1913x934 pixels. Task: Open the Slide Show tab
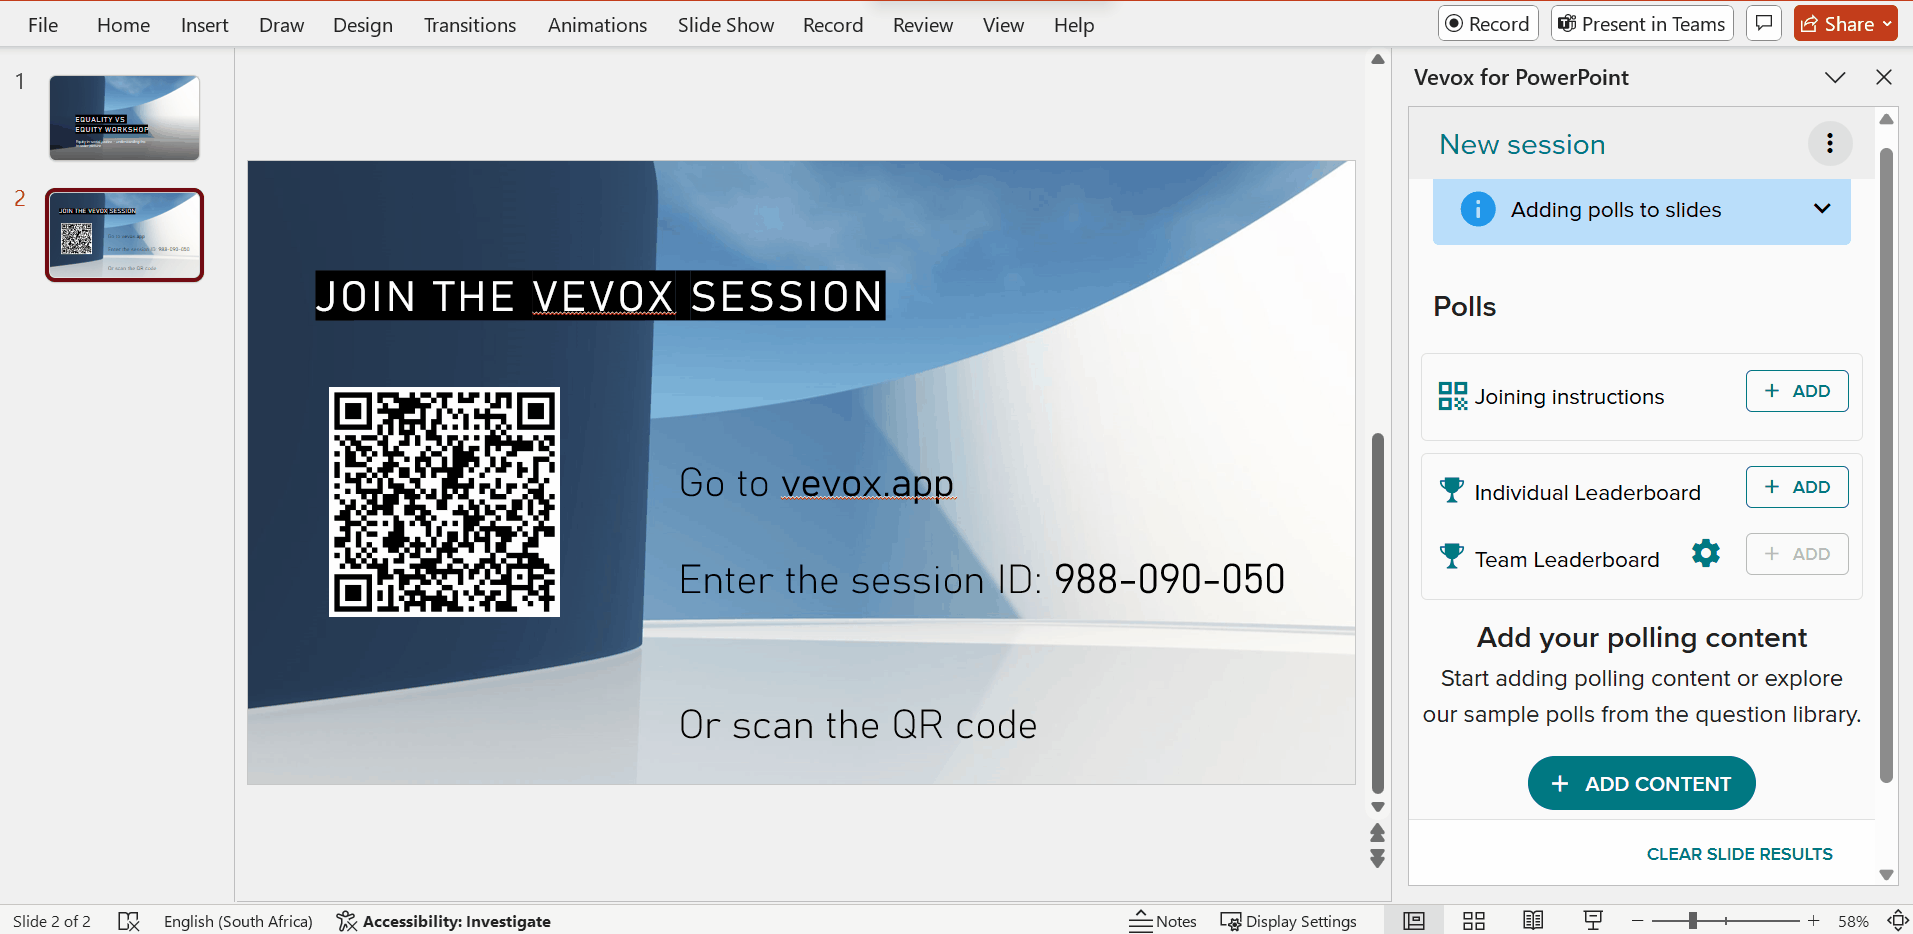(725, 25)
